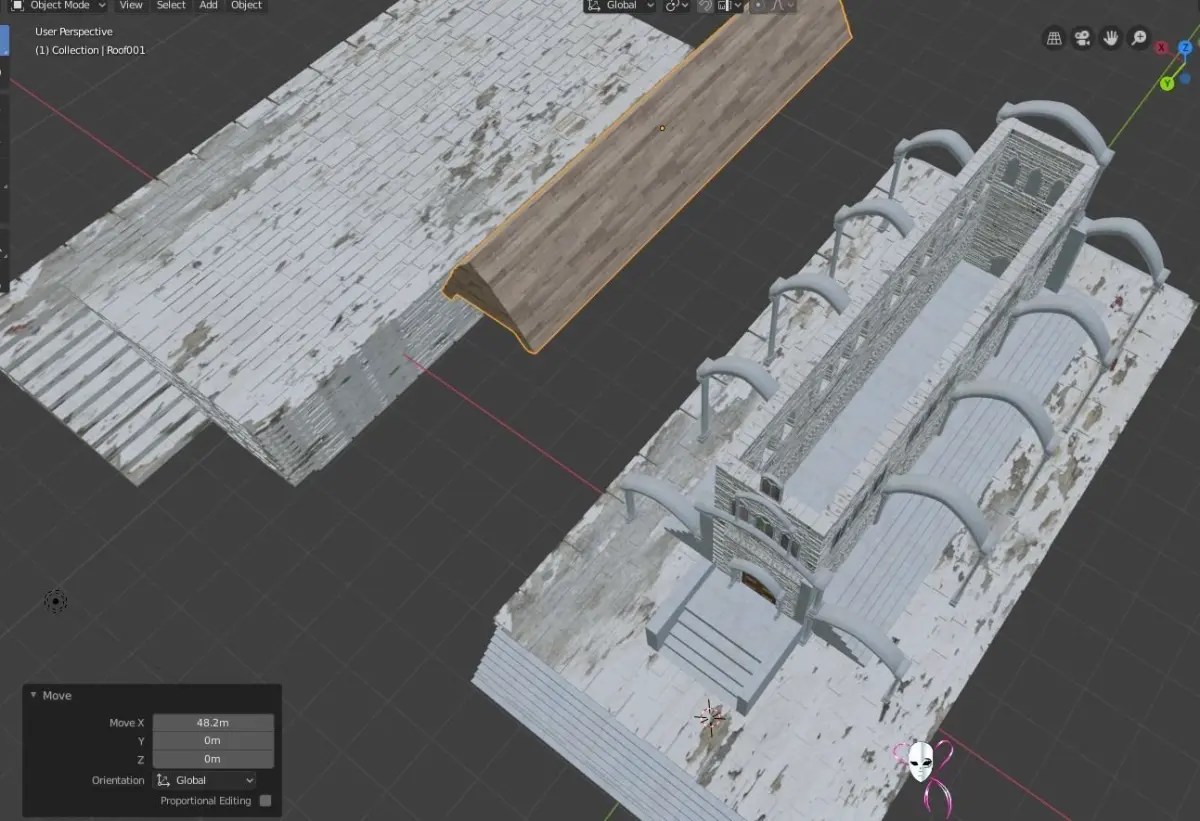Open proportional falloff curve dropdown
The width and height of the screenshot is (1200, 821).
point(782,5)
